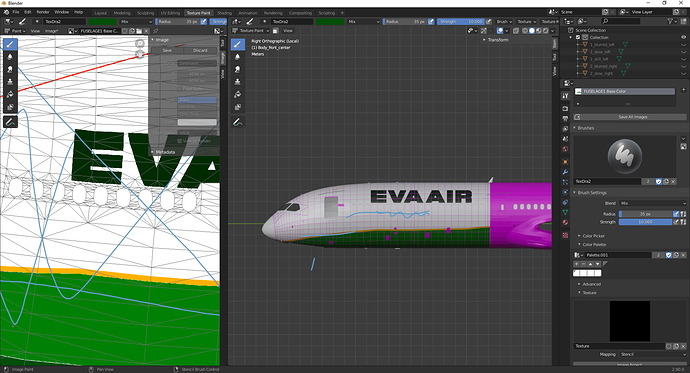The image size is (690, 373).
Task: Select the Draw brush in image editor
Action: [x=10, y=44]
